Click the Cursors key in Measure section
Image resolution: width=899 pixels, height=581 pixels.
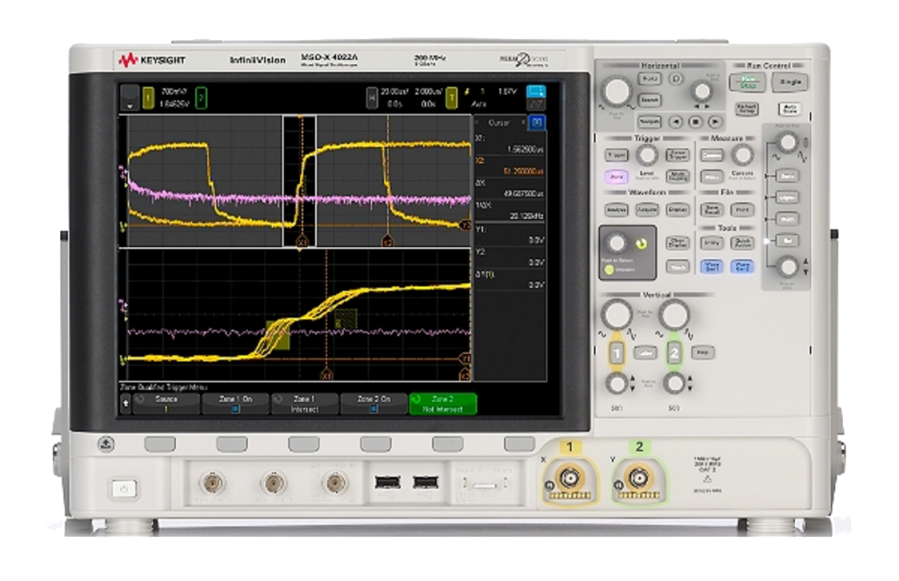(x=712, y=155)
